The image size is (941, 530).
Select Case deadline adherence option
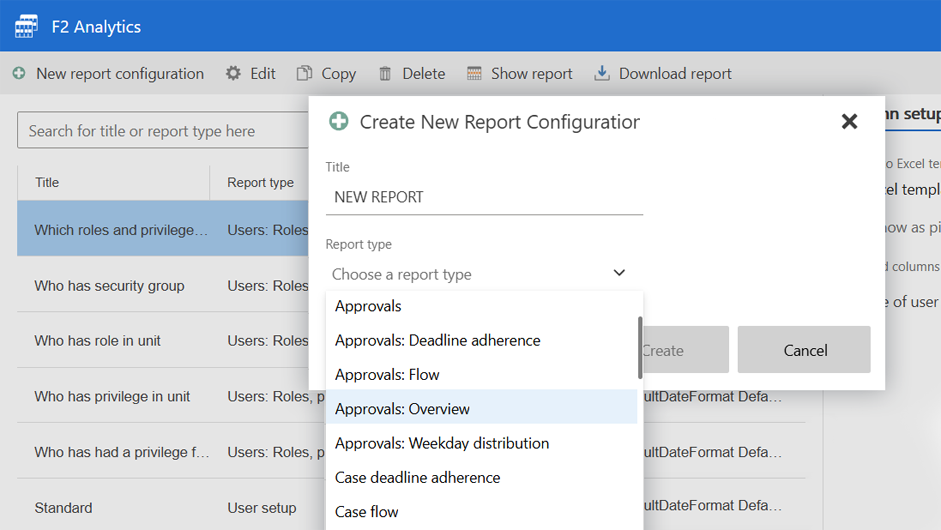(481, 477)
